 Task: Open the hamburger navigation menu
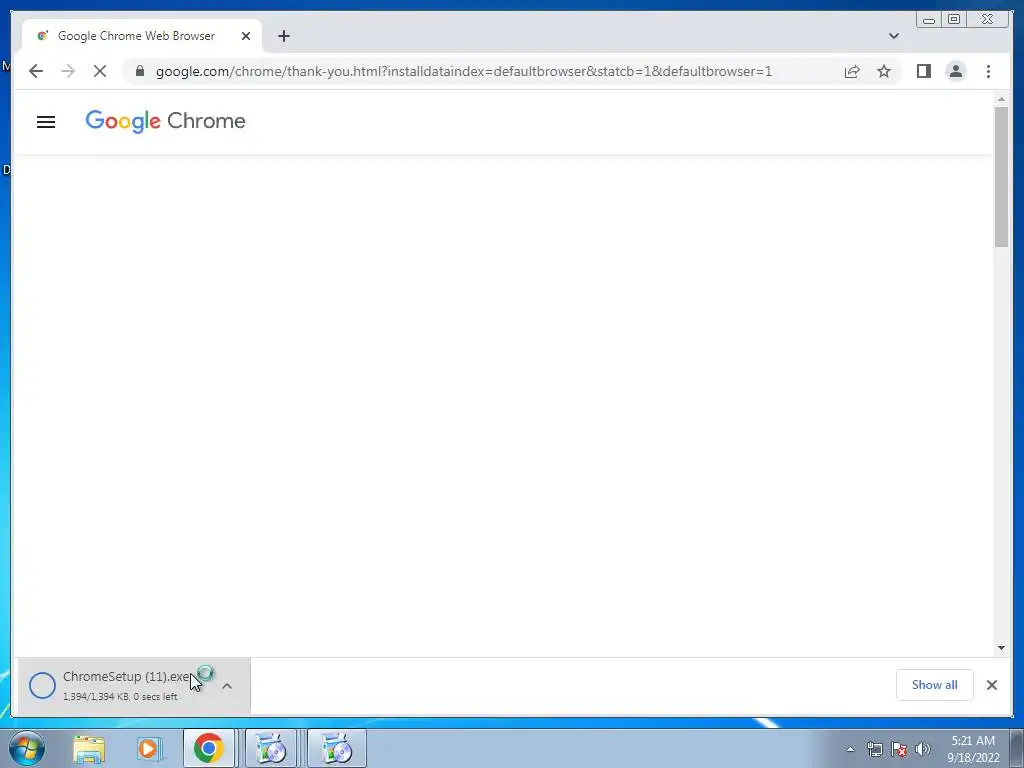tap(46, 121)
